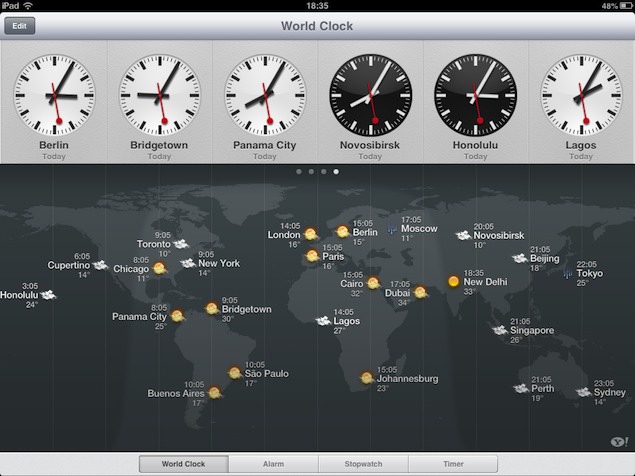The image size is (635, 476).
Task: Tap the Bridgetown analog clock face
Action: pyautogui.click(x=160, y=95)
